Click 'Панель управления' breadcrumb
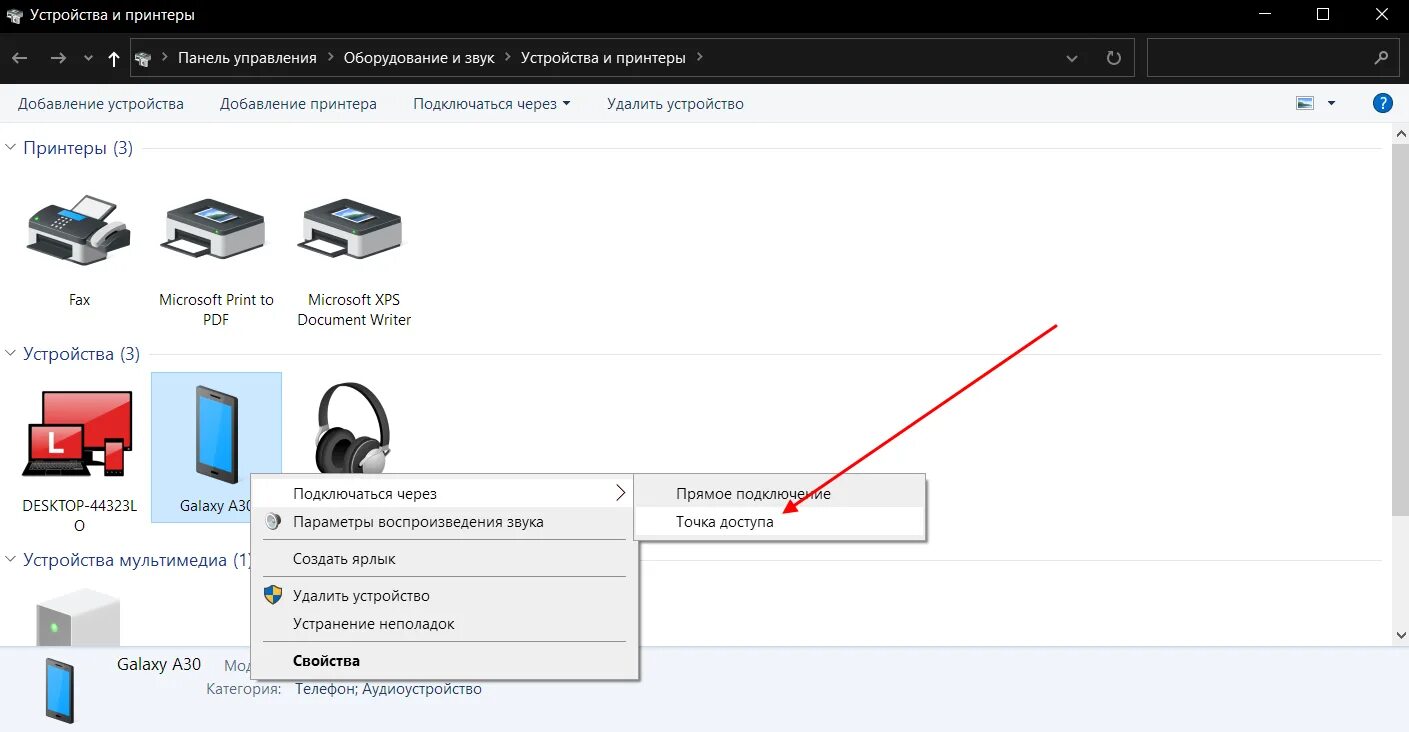This screenshot has height=732, width=1409. point(247,58)
